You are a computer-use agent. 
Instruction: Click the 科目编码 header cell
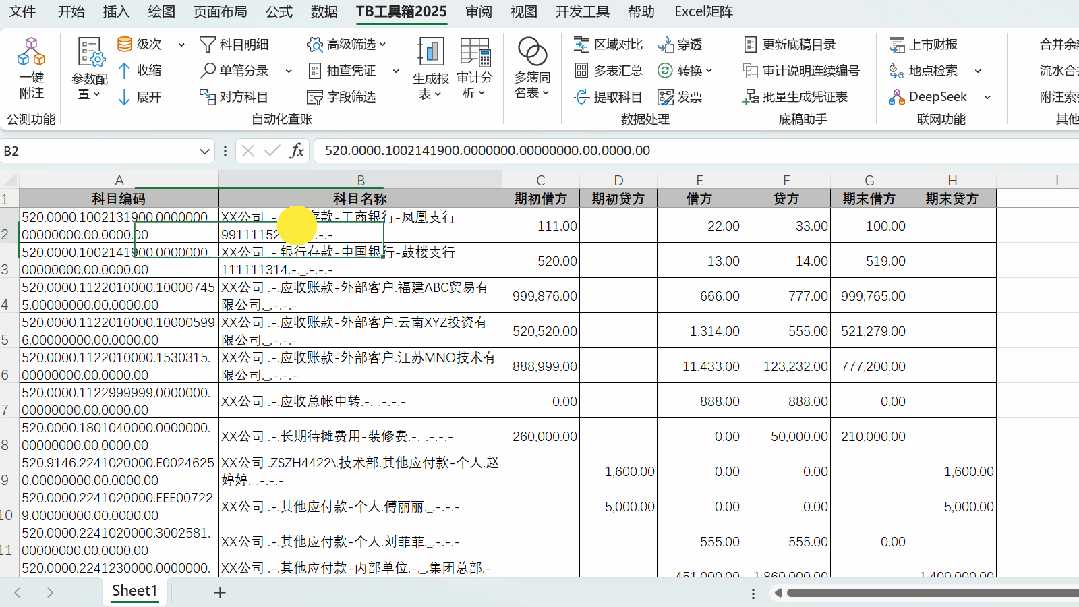[119, 199]
